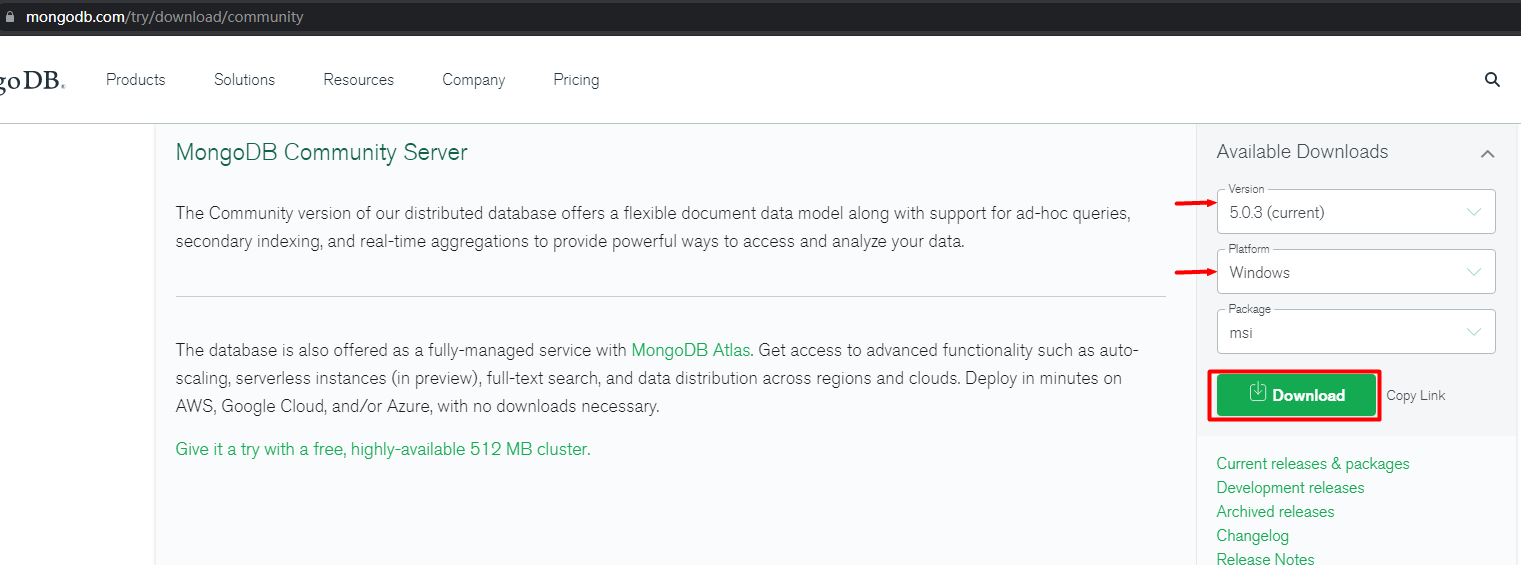Open the Version dropdown
Screen dimensions: 1521x565
point(1355,212)
